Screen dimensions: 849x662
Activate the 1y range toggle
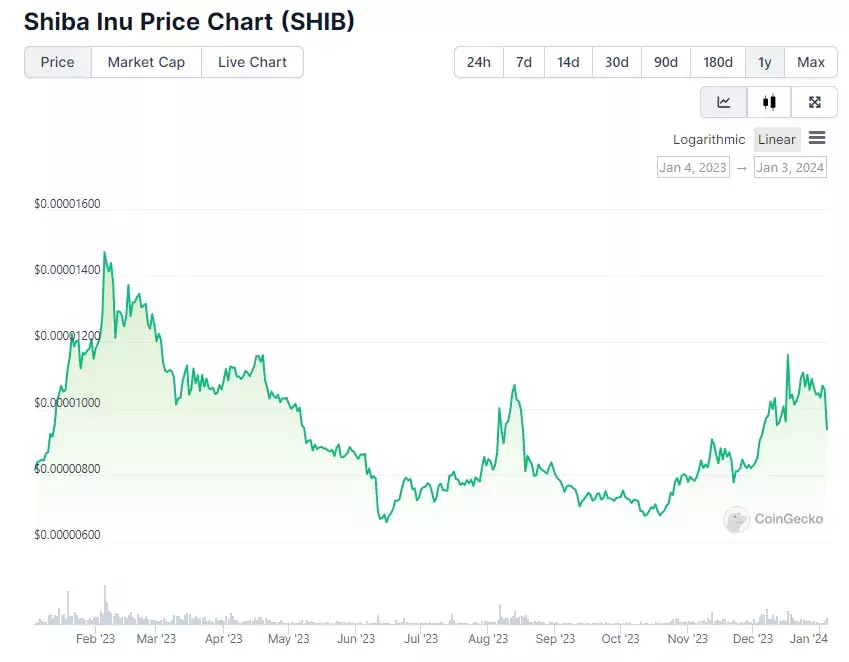click(x=765, y=62)
